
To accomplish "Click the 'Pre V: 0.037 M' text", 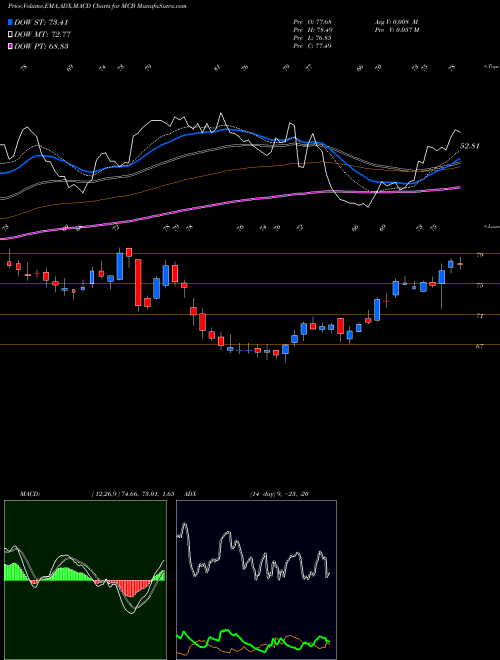I will (397, 30).
